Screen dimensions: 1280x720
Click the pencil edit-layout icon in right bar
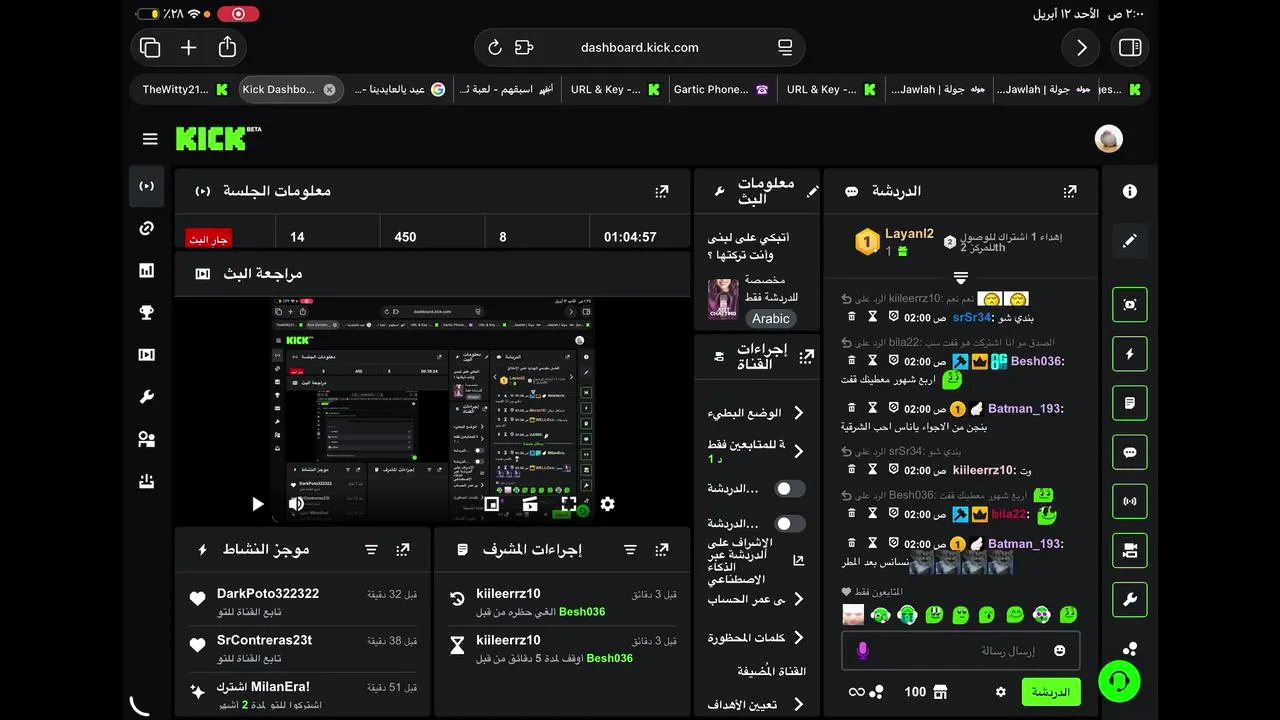(1130, 241)
